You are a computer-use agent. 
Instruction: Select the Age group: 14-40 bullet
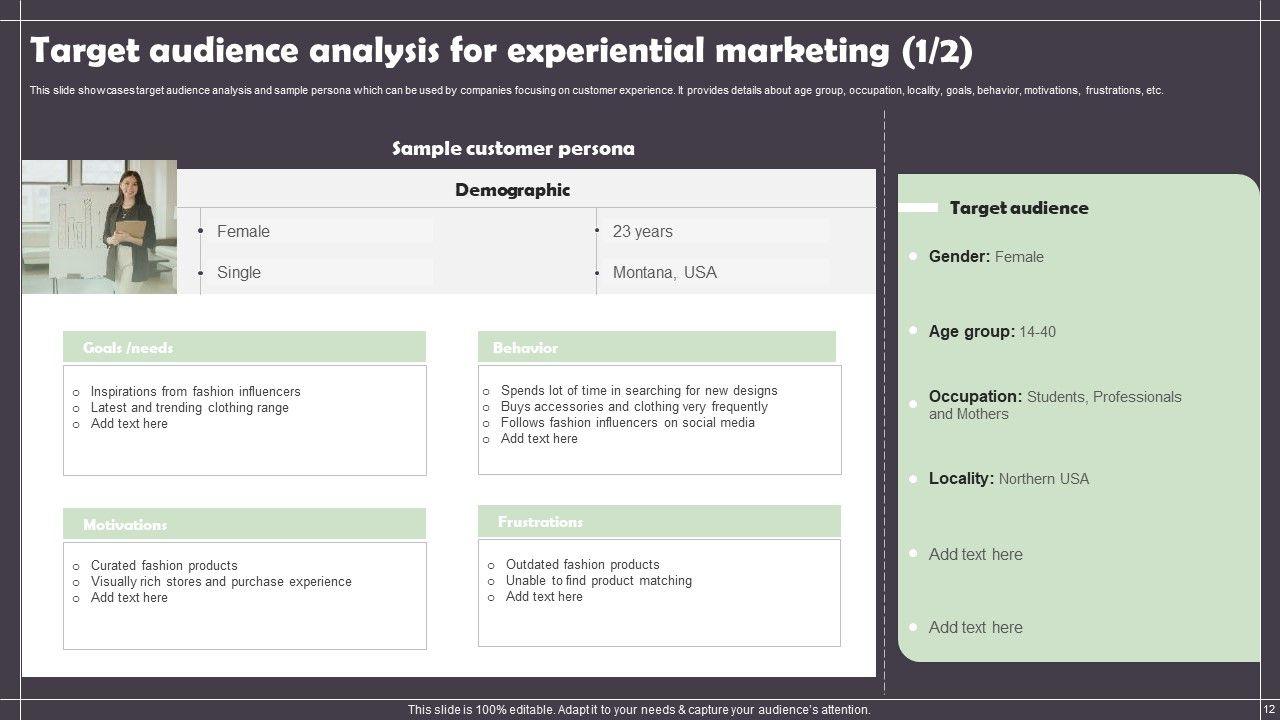991,332
